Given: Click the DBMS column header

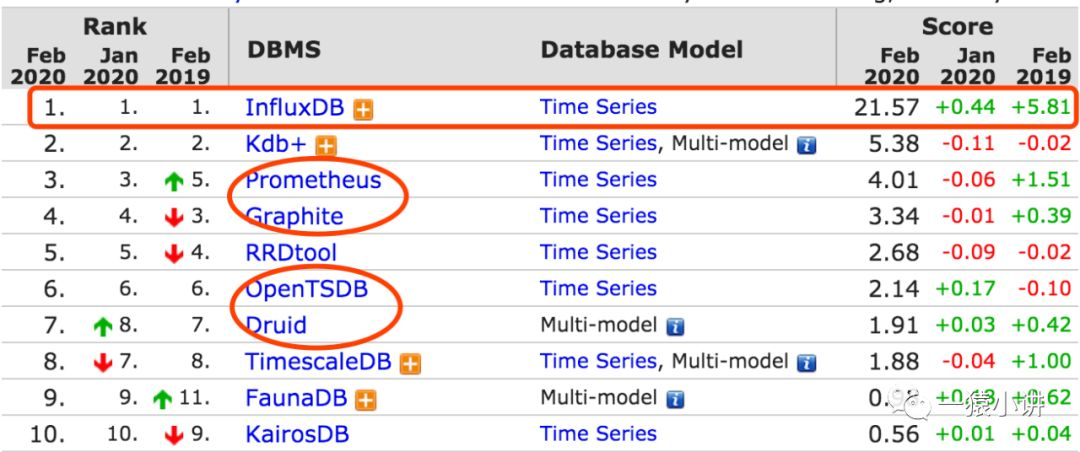Looking at the screenshot, I should (283, 49).
